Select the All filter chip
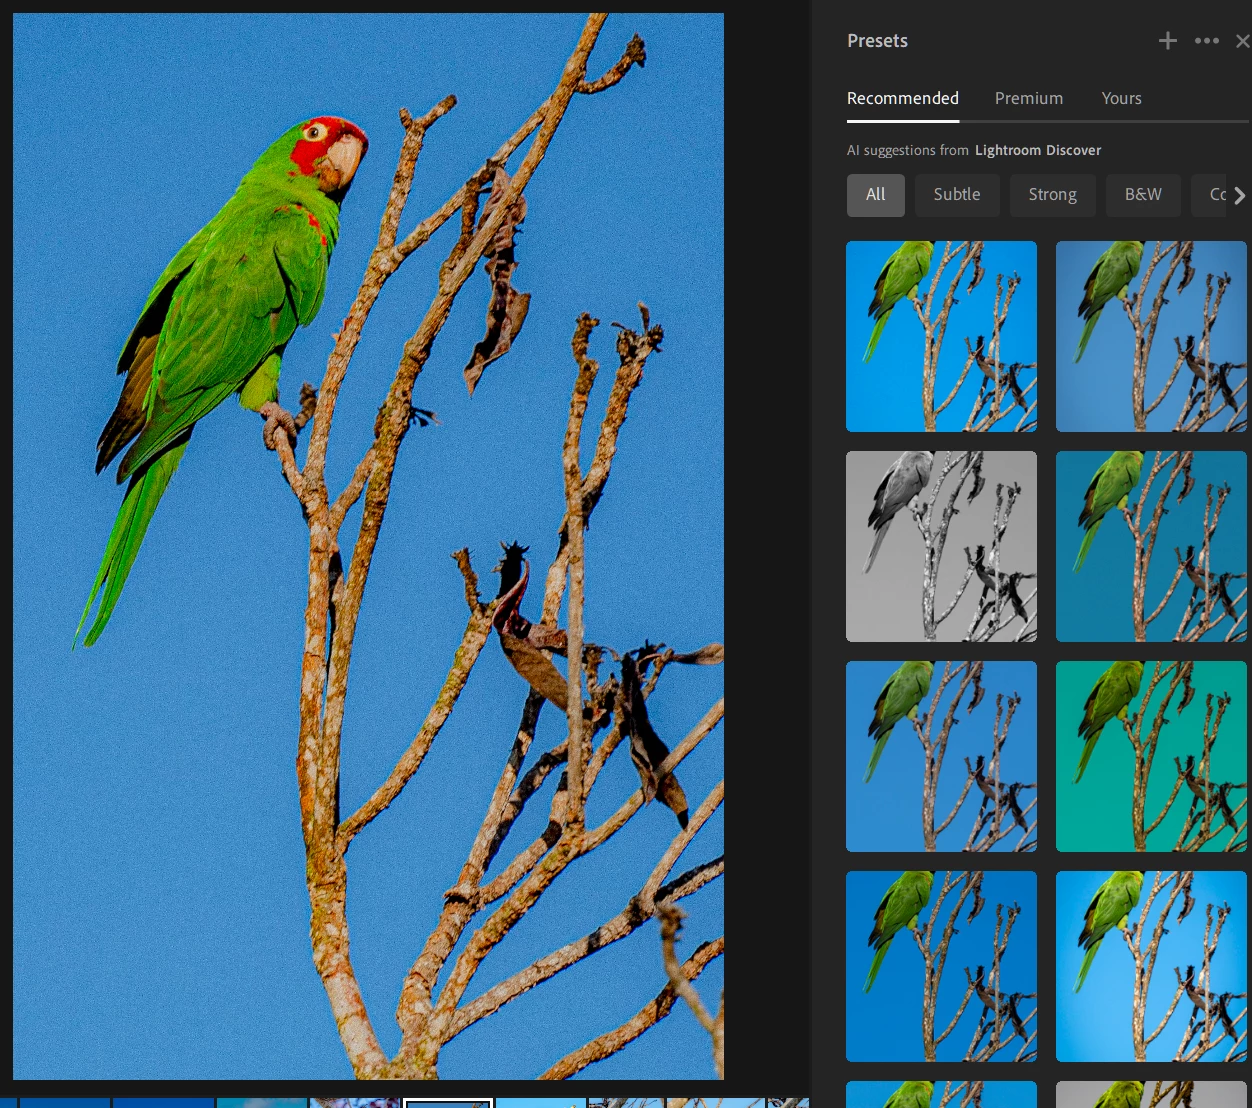The height and width of the screenshot is (1108, 1252). tap(876, 195)
